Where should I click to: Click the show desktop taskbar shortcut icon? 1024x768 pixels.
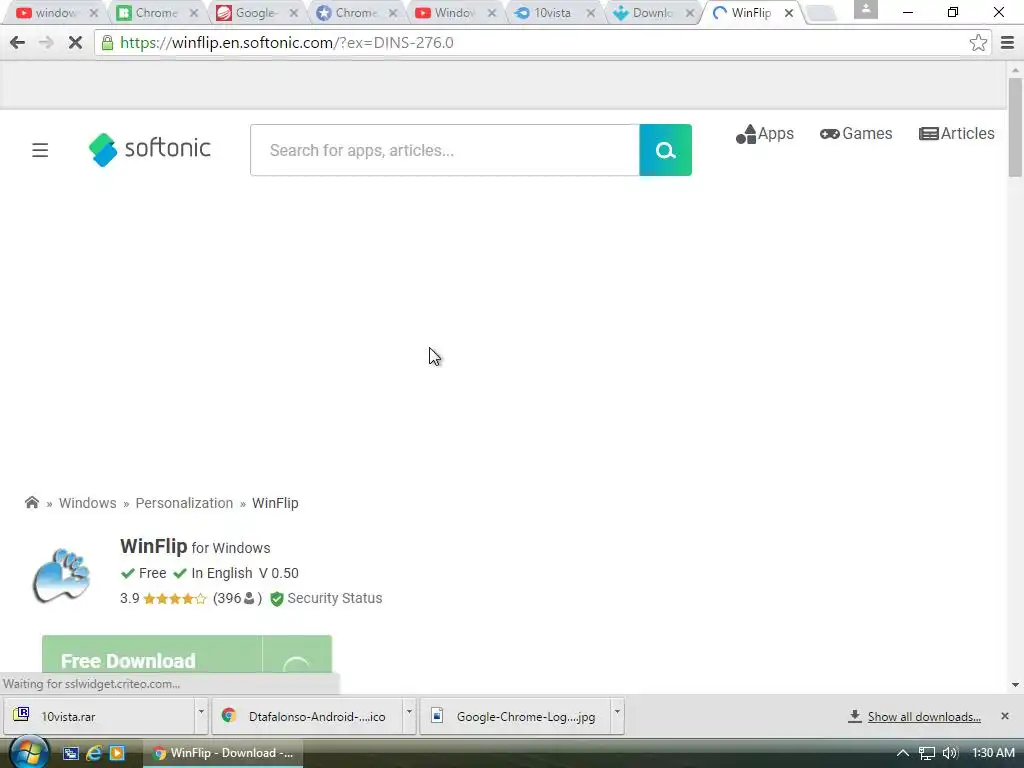point(71,753)
